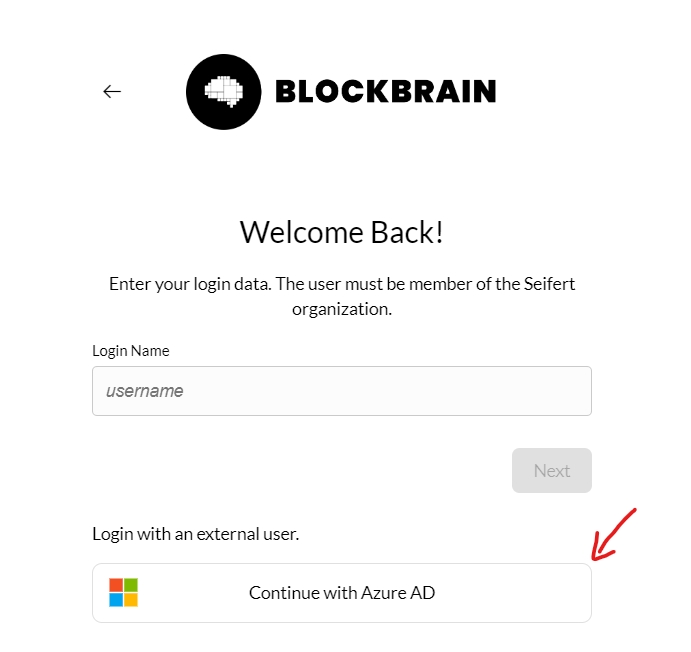
Task: Click the "Login Name" field label
Action: point(131,351)
